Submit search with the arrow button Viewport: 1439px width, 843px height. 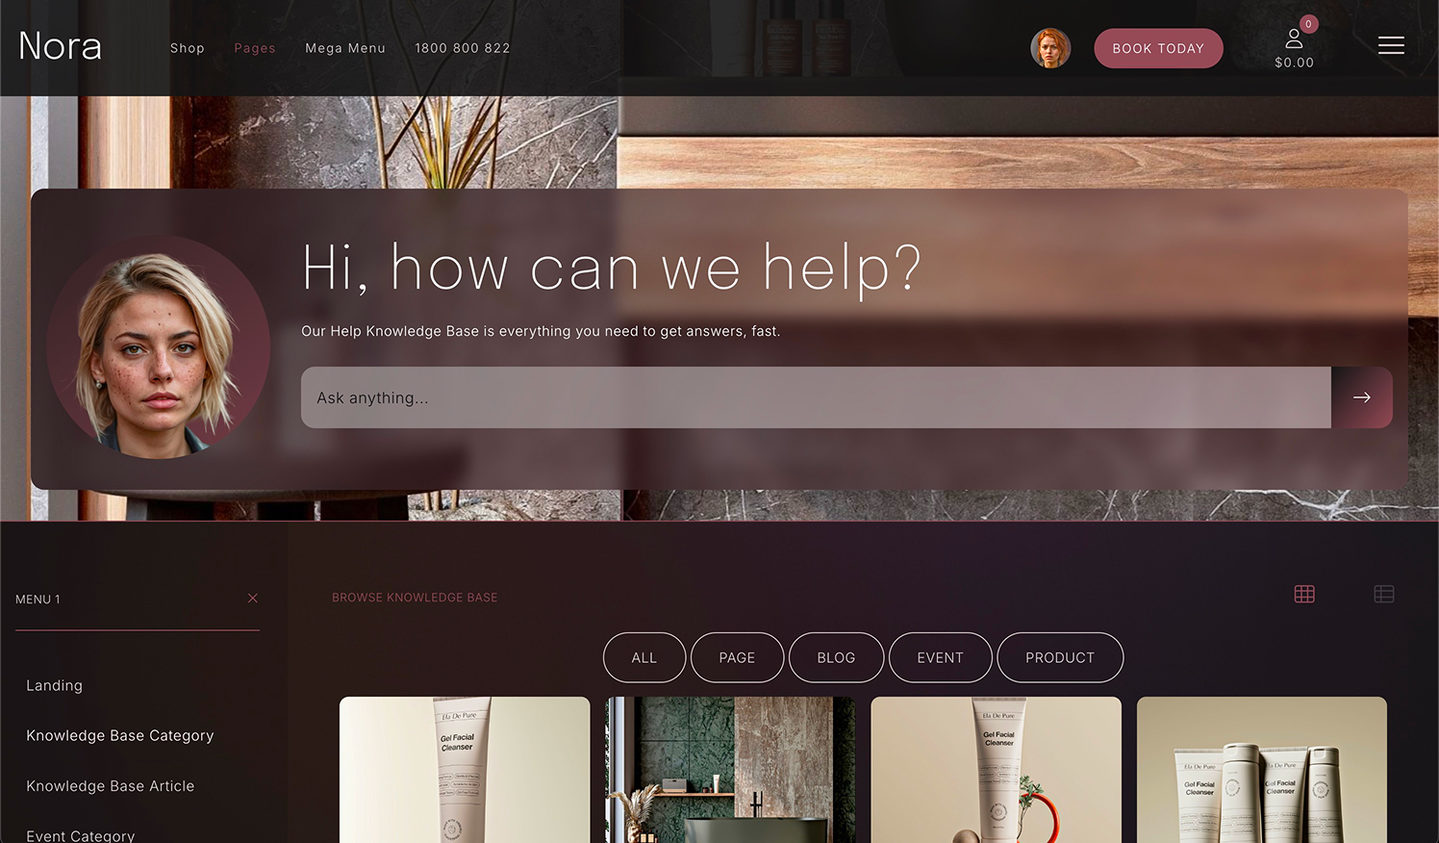(1361, 398)
